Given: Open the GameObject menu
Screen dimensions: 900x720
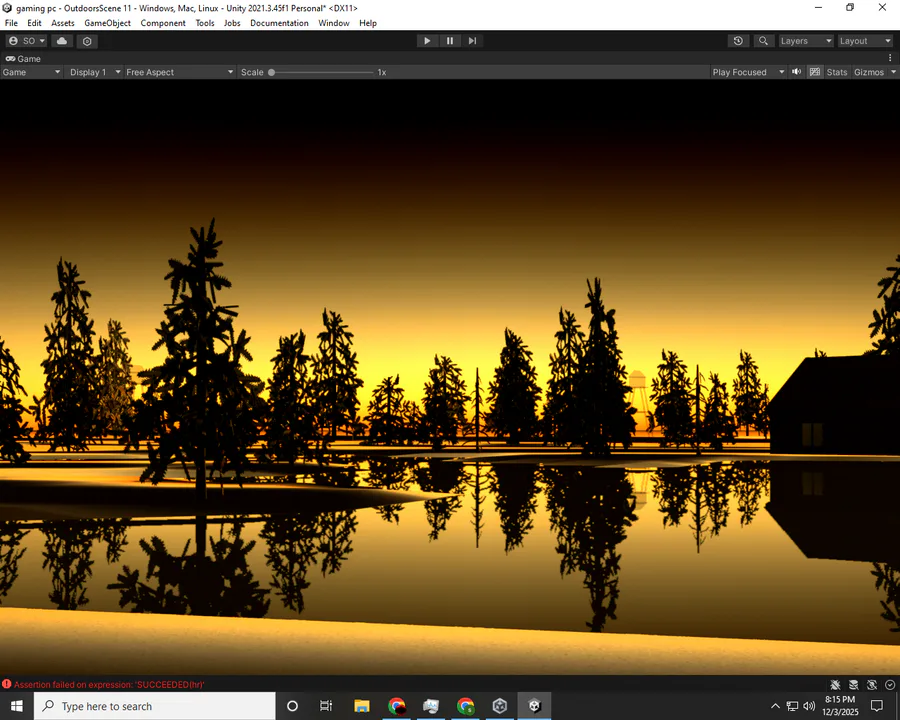Looking at the screenshot, I should pyautogui.click(x=107, y=23).
